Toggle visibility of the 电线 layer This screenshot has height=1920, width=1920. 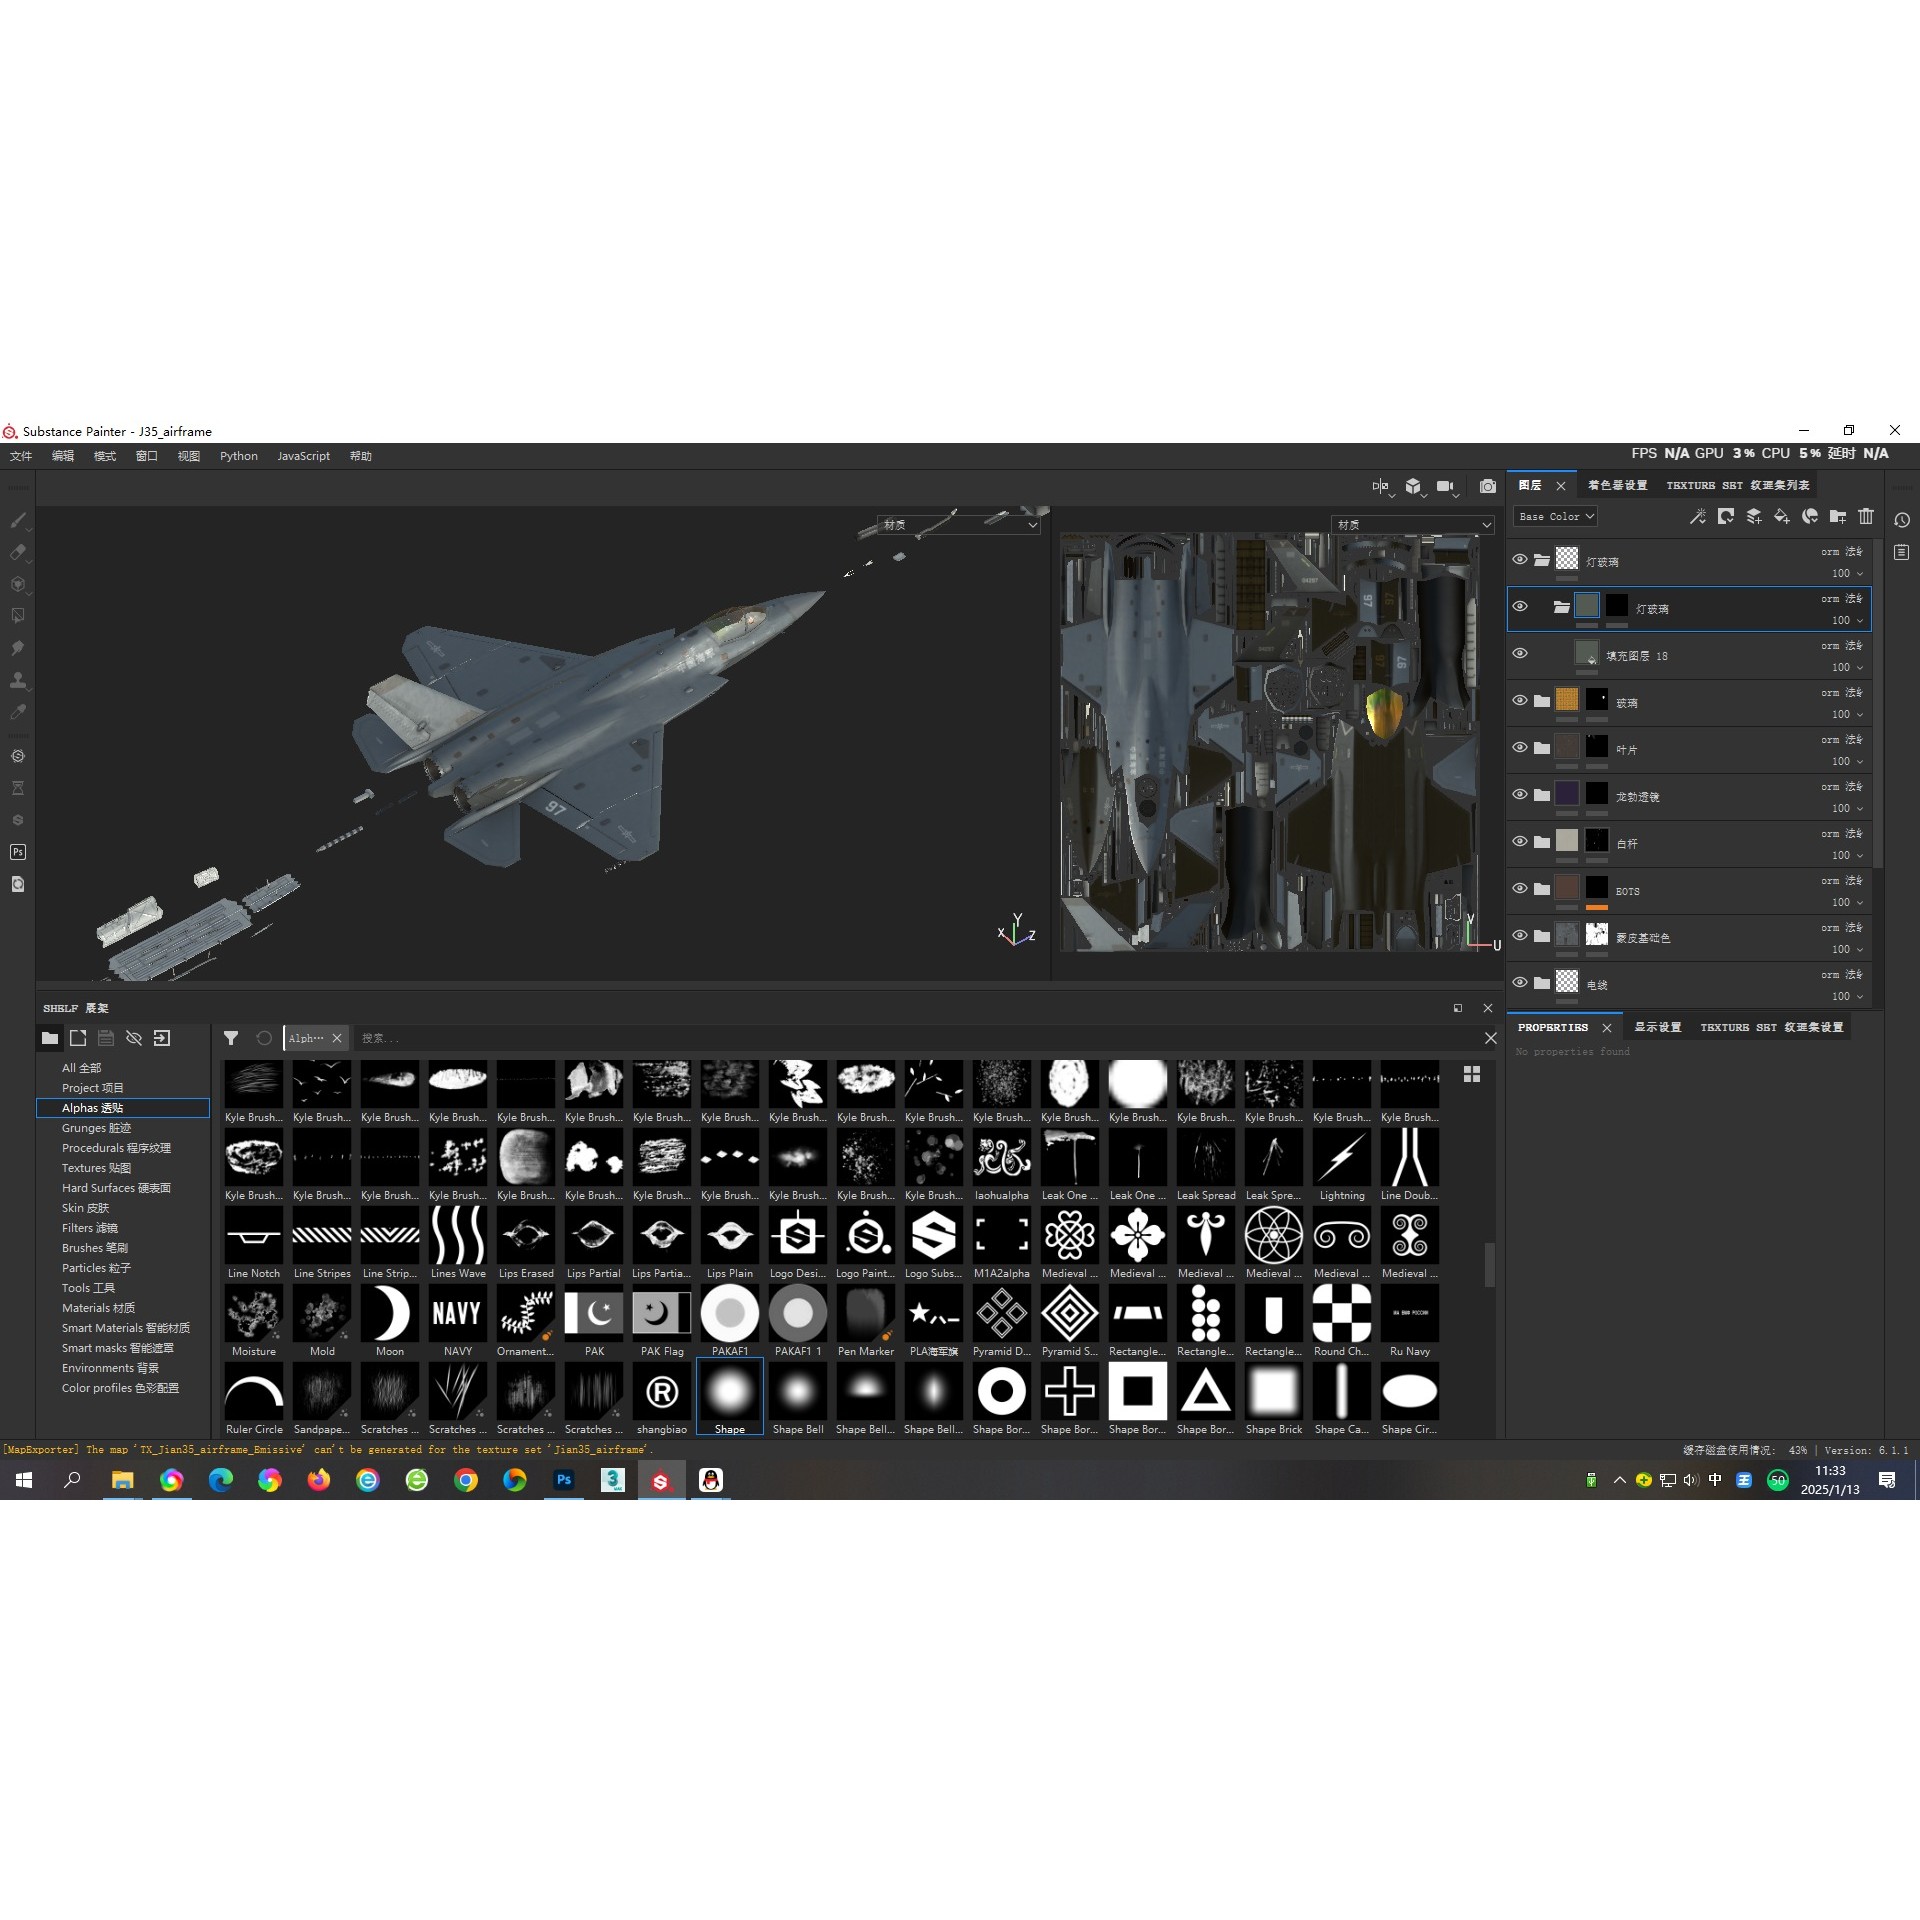point(1520,983)
